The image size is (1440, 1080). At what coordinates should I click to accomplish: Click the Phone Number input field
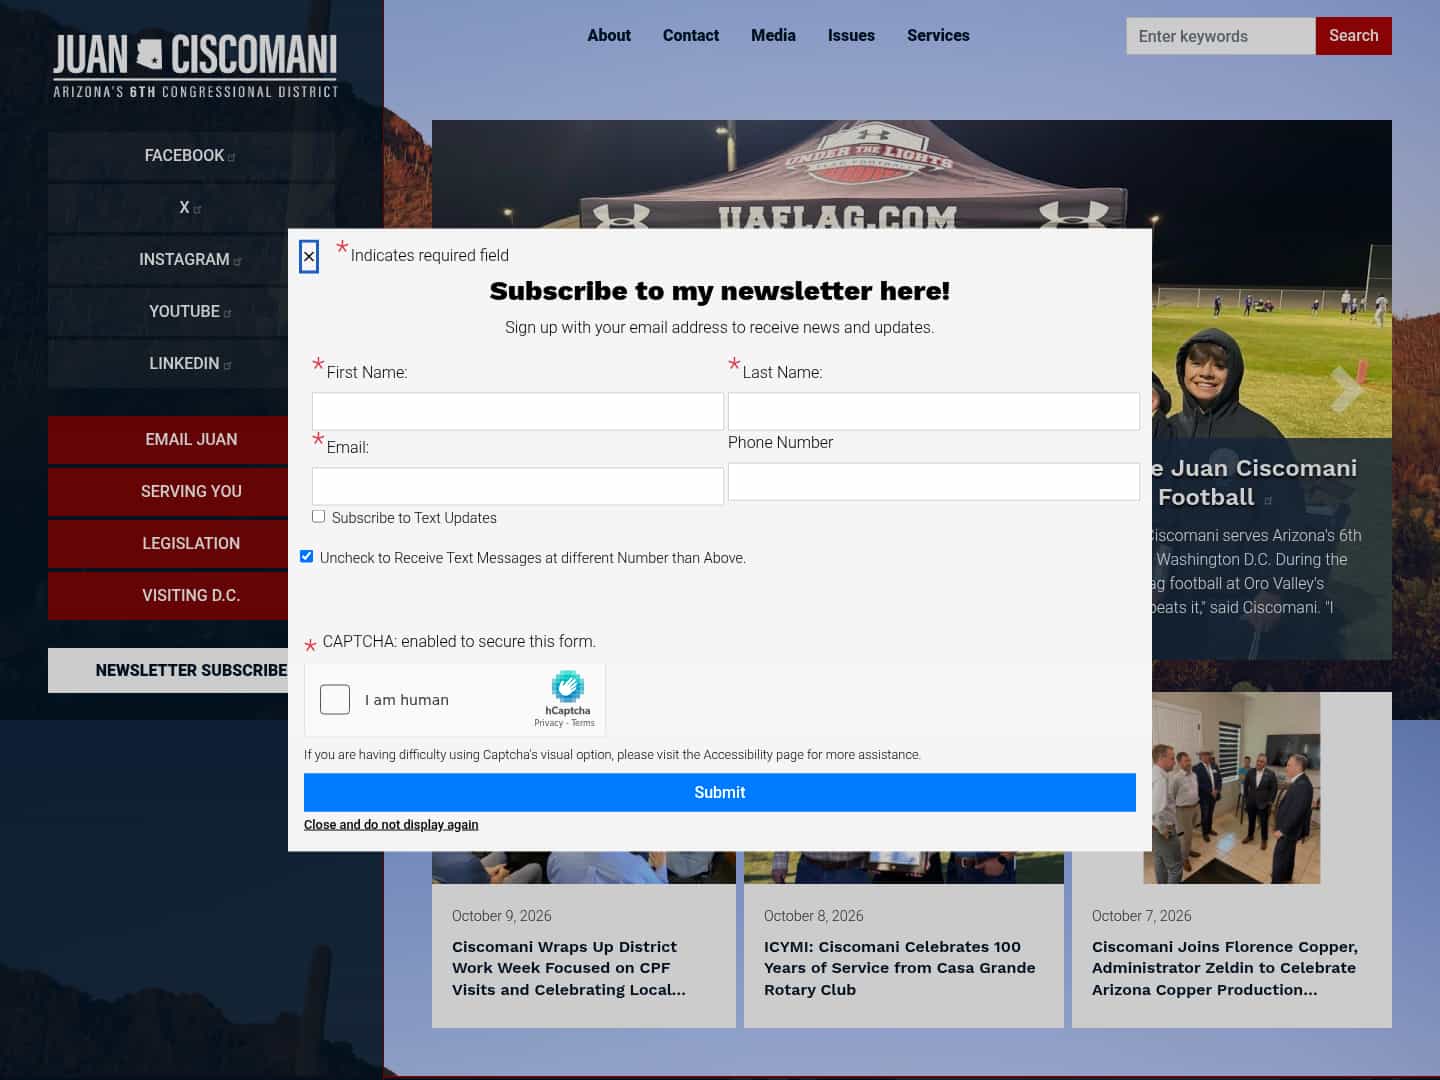934,481
